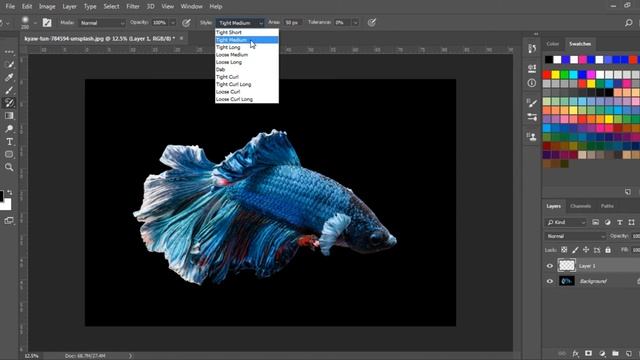The width and height of the screenshot is (640, 360).
Task: Create a new group folder icon
Action: 616,353
